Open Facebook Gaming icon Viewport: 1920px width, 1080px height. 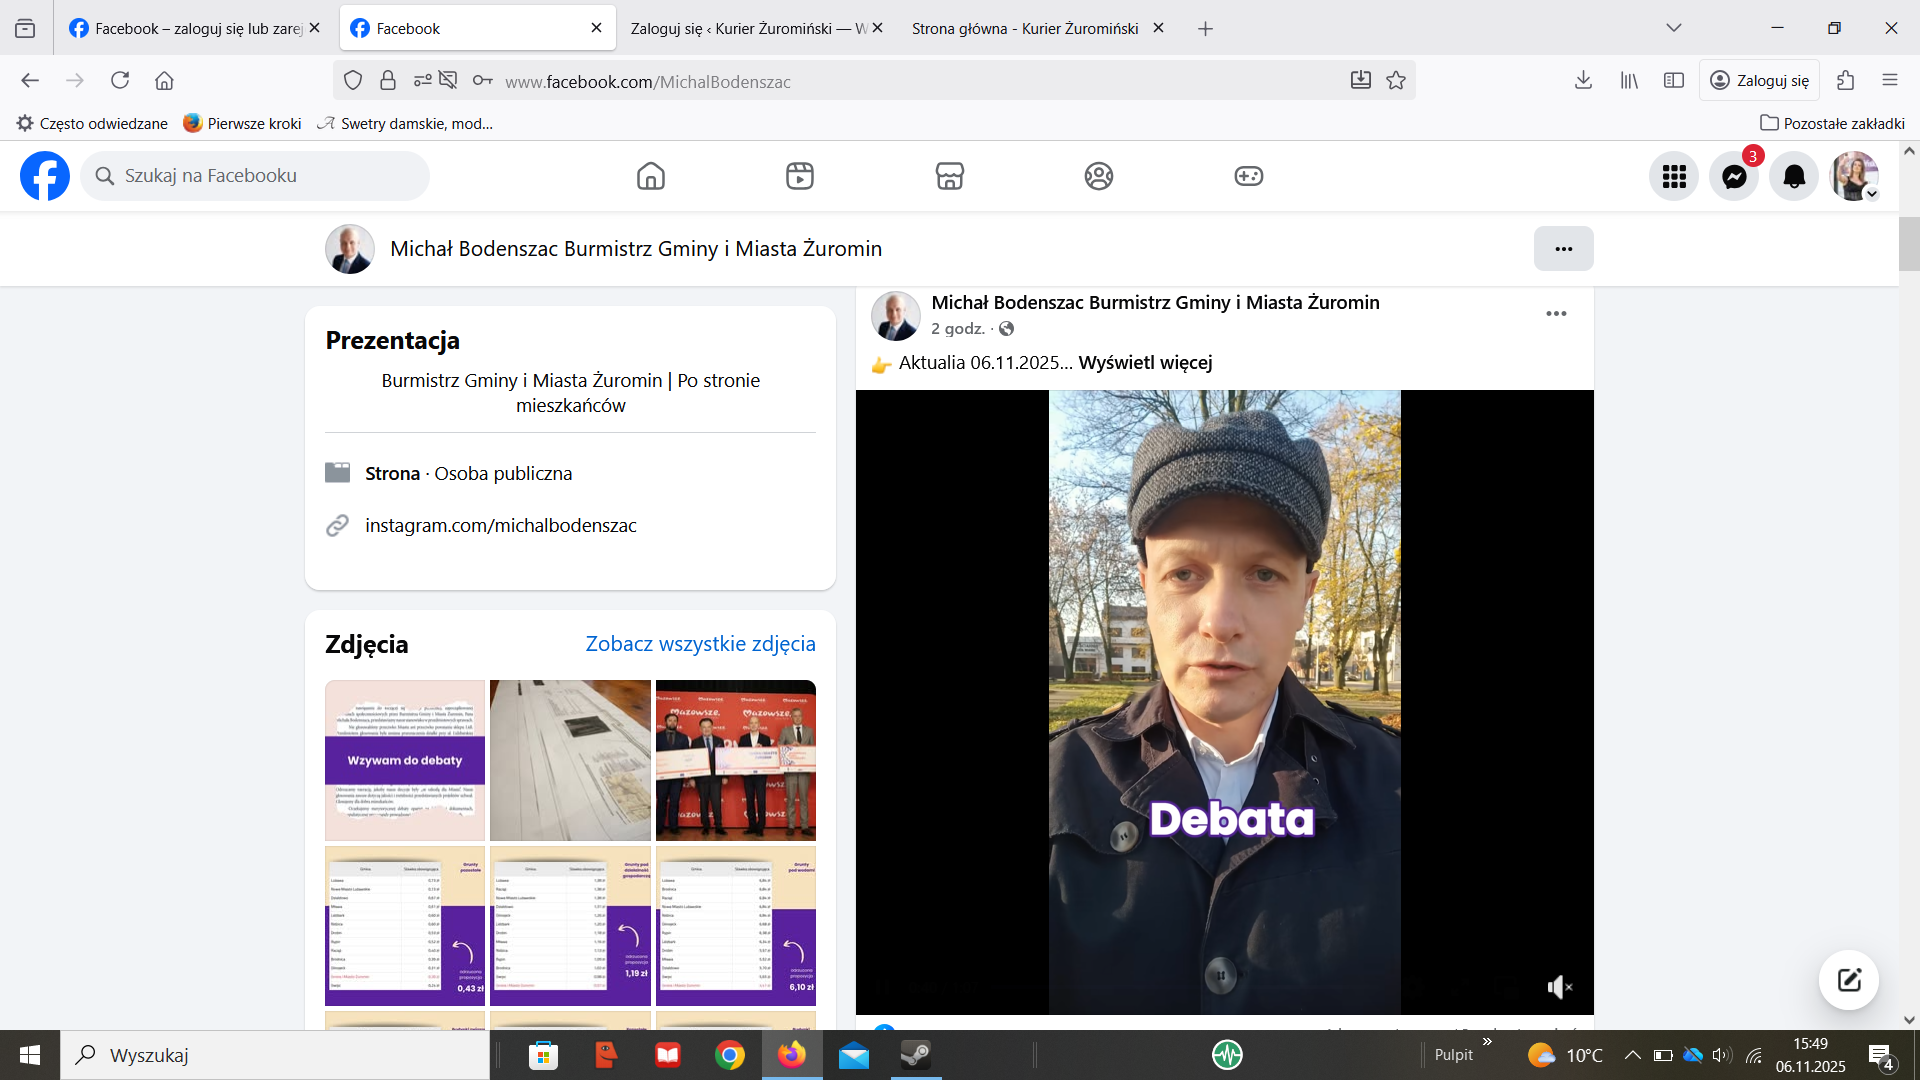[x=1248, y=176]
